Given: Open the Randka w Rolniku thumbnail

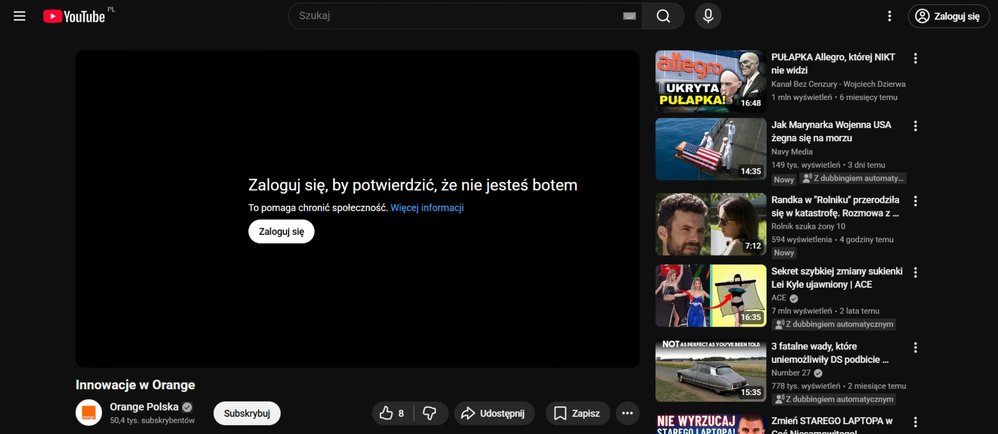Looking at the screenshot, I should coord(710,225).
